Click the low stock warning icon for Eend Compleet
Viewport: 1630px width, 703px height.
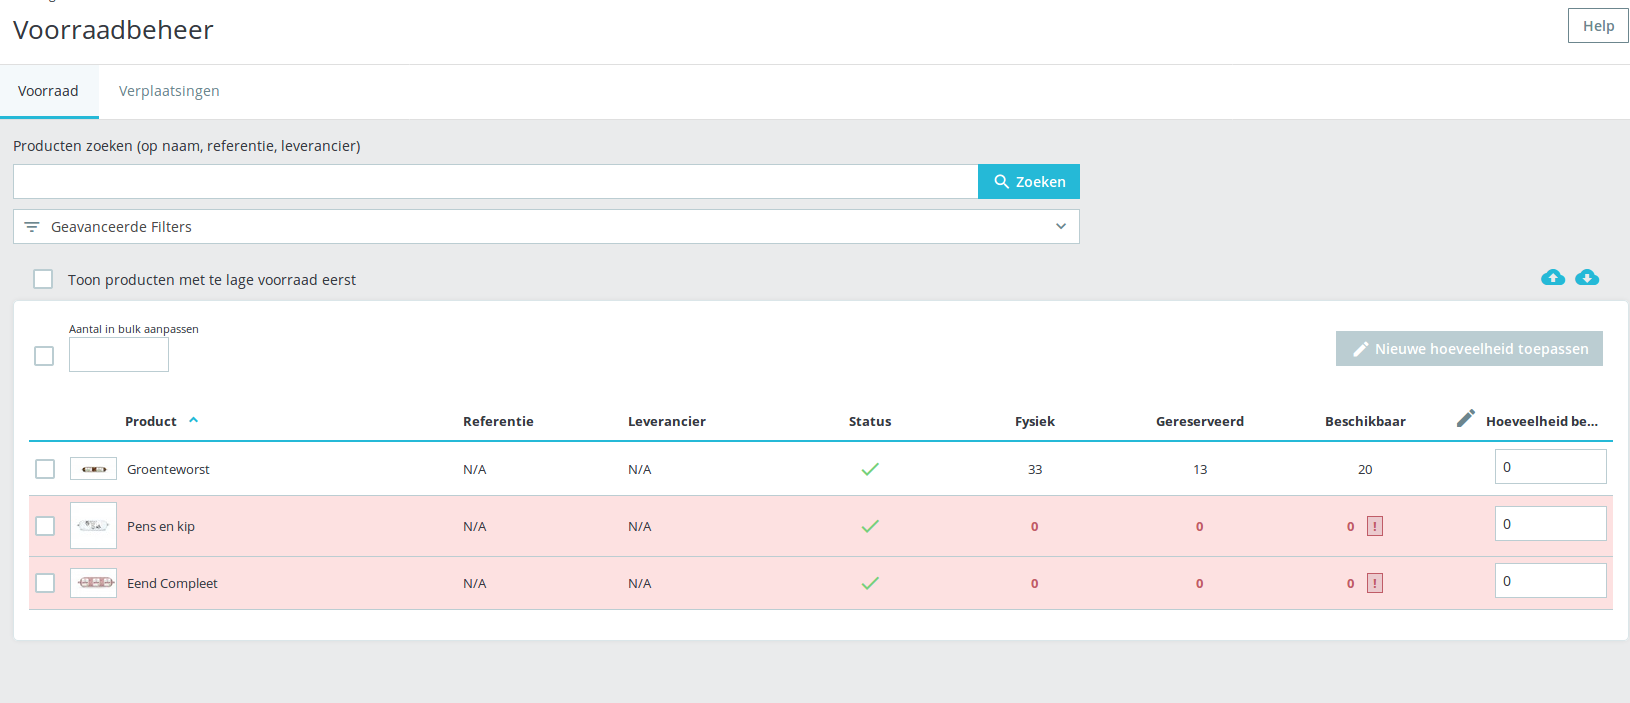pos(1375,583)
